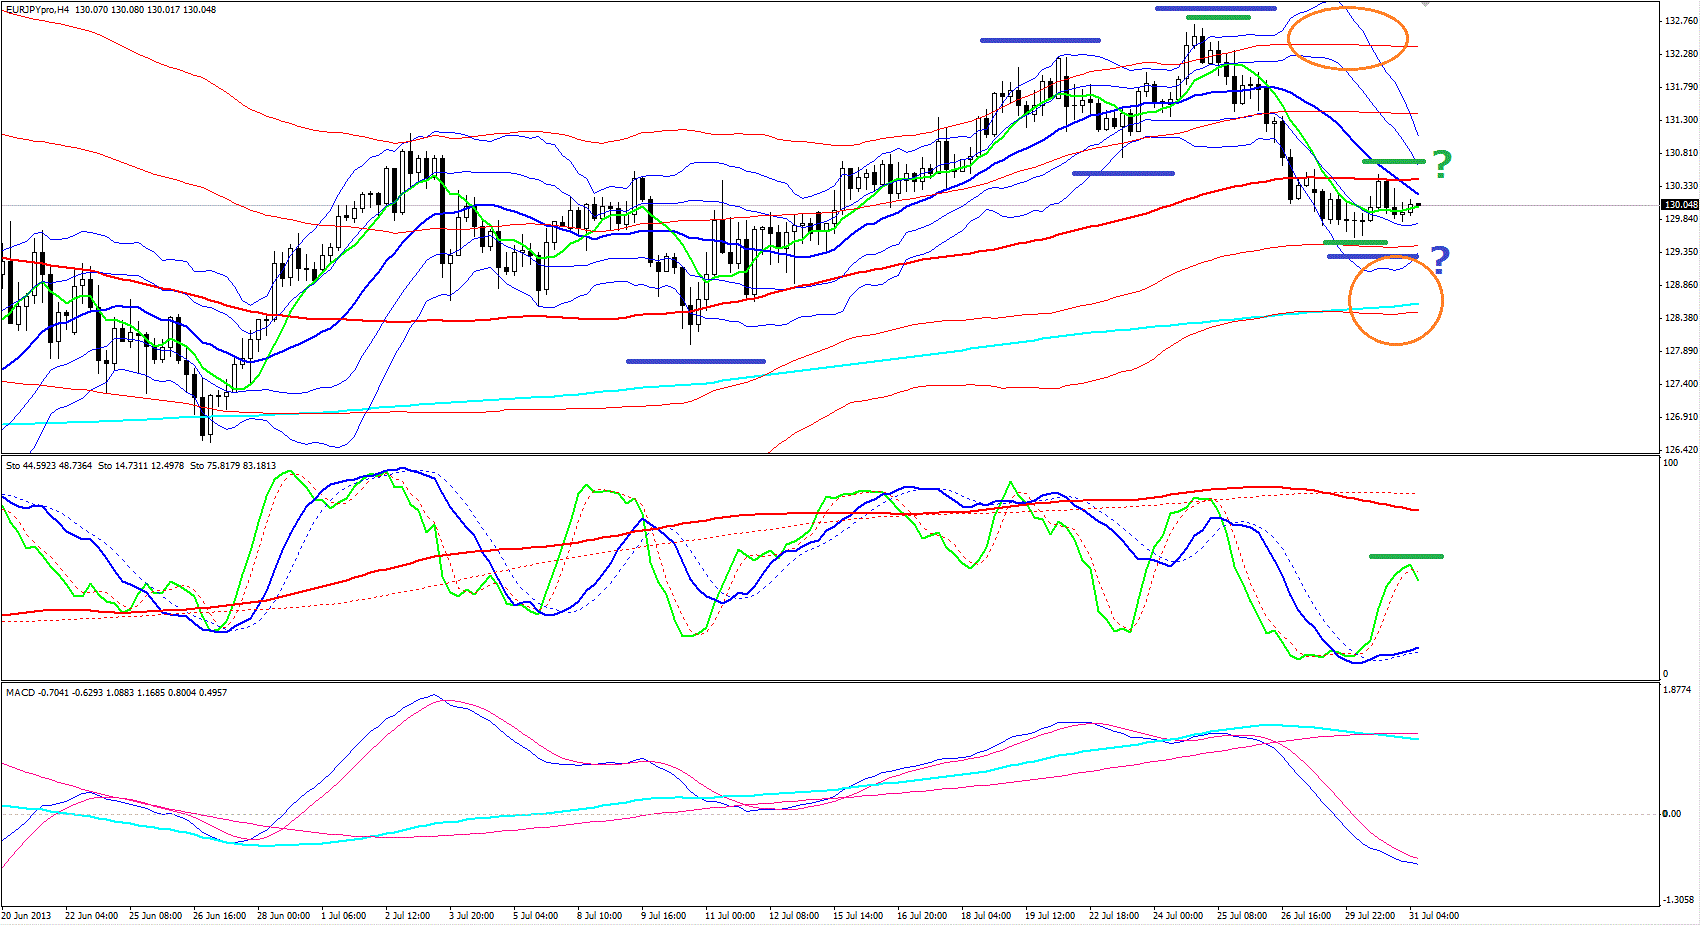Select the topmost blue horizontal line above price peak
1701x926 pixels.
point(1215,8)
